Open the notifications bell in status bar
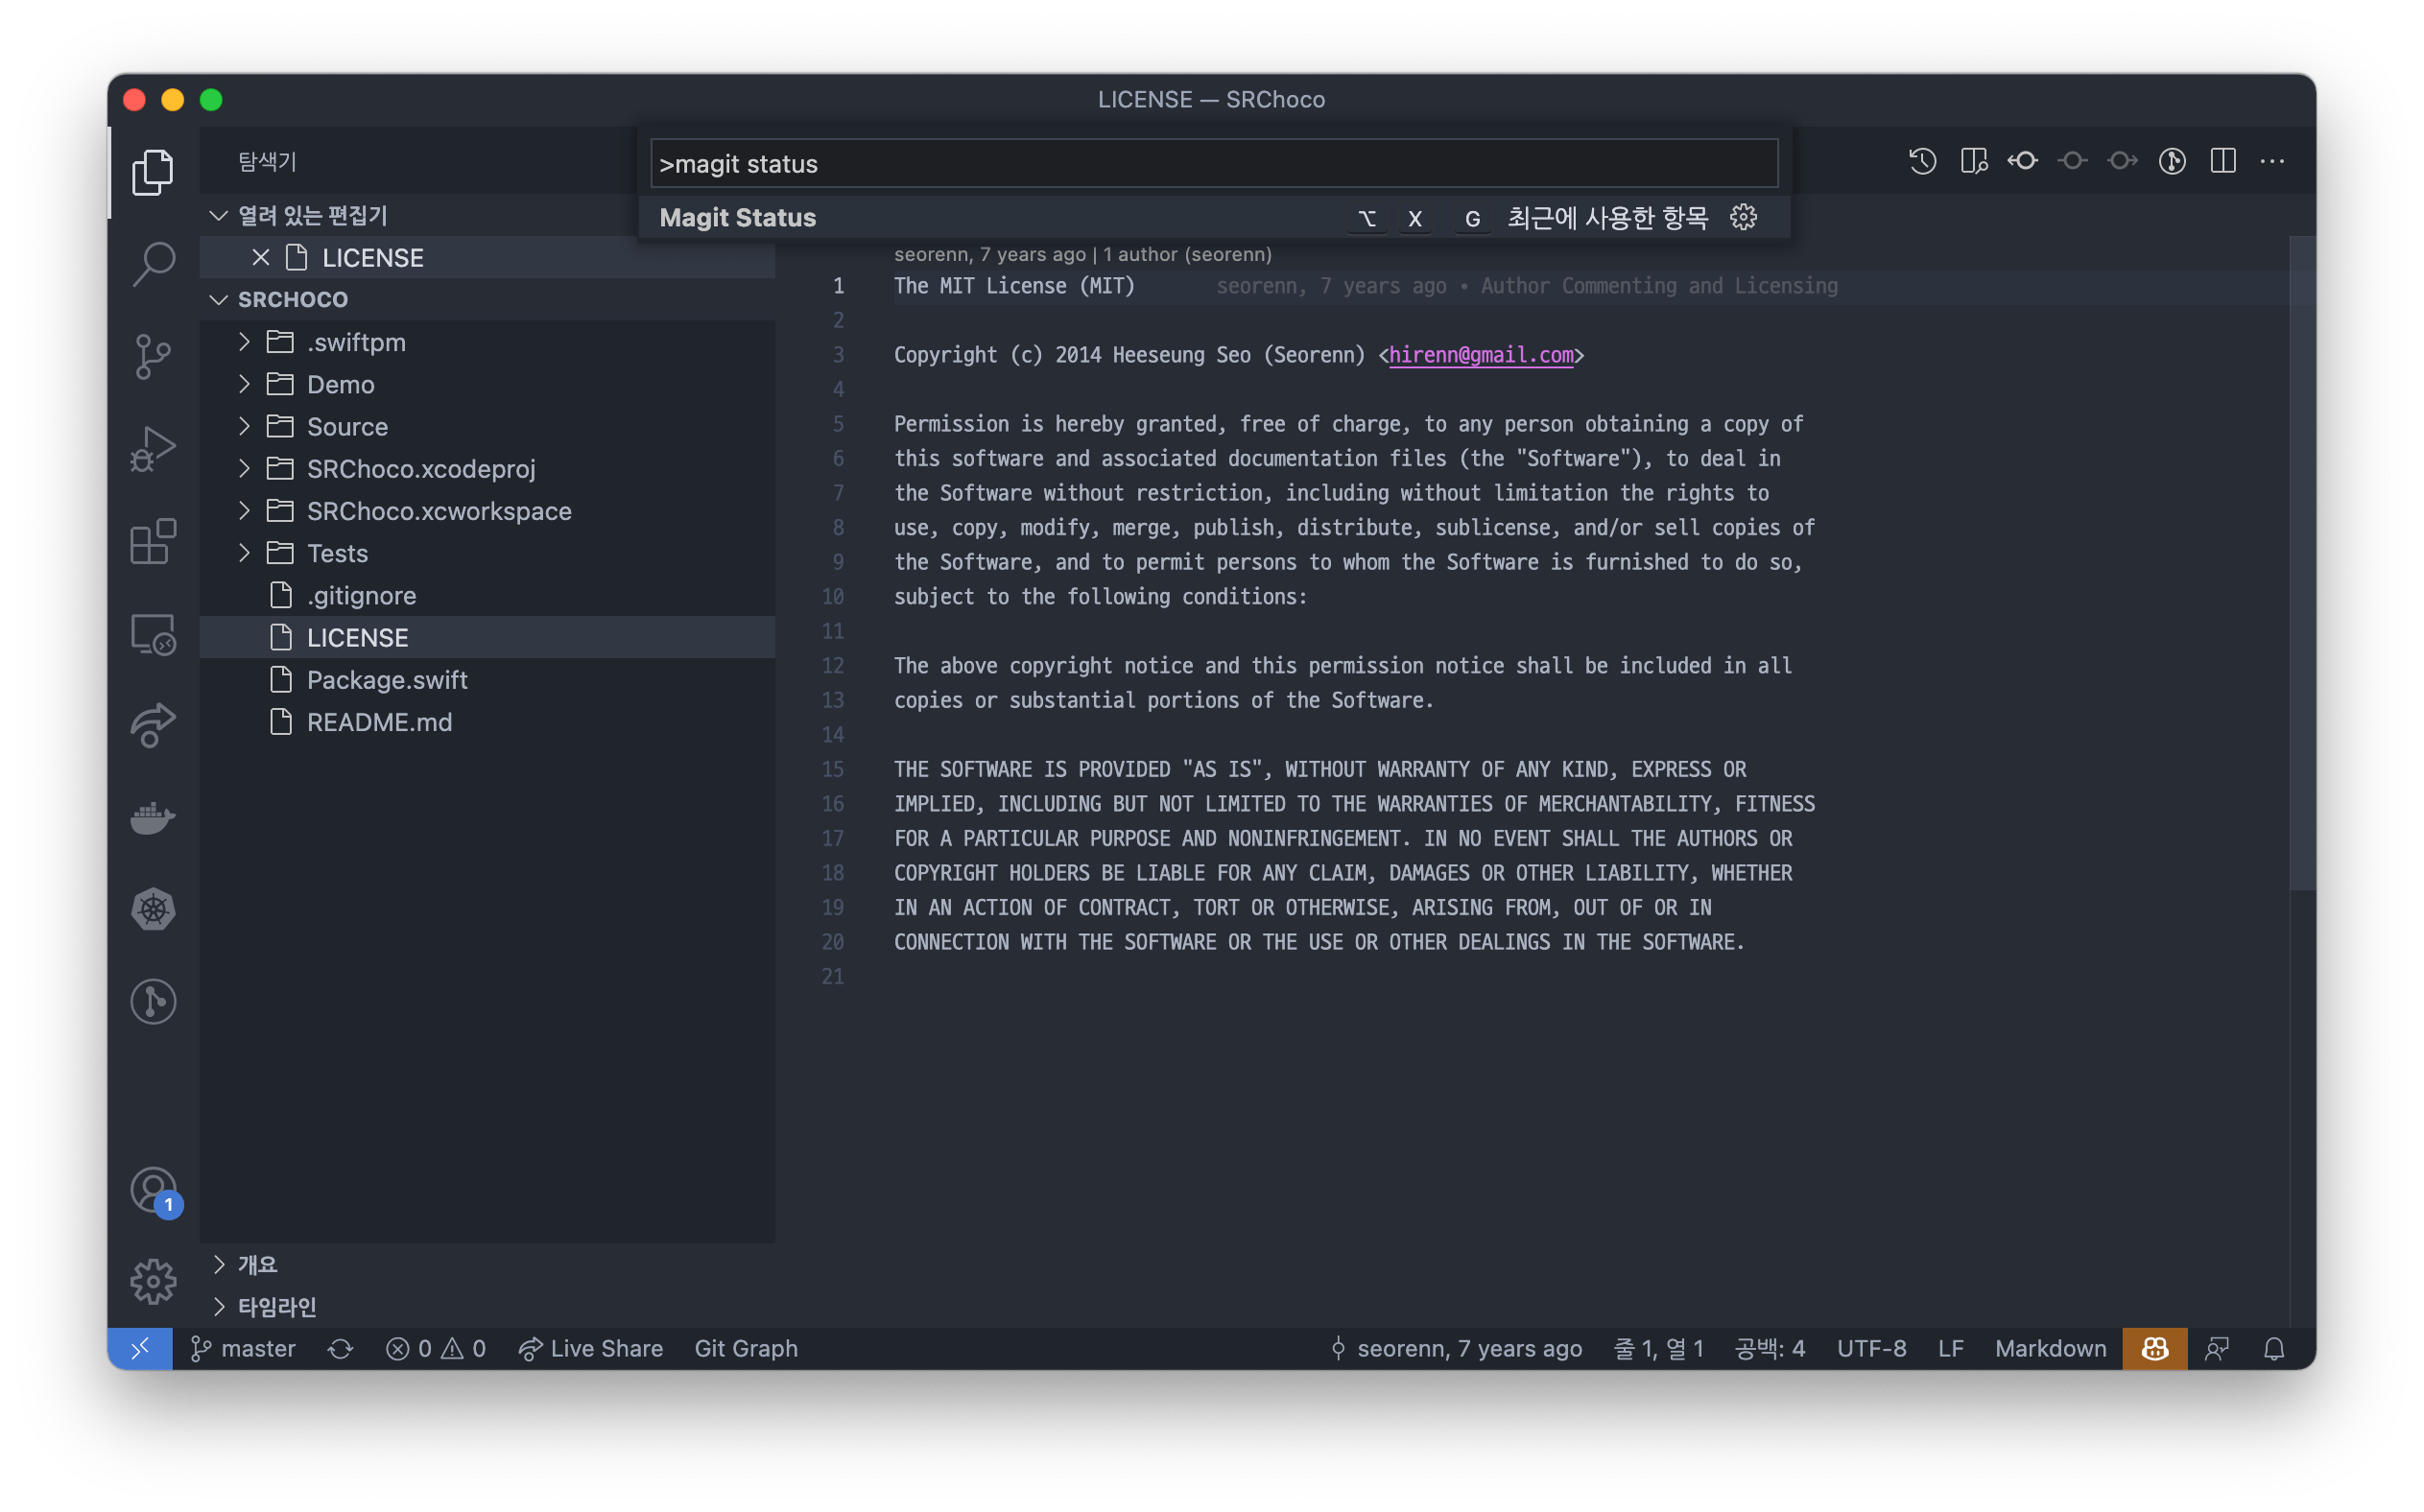This screenshot has height=1512, width=2424. tap(2273, 1349)
